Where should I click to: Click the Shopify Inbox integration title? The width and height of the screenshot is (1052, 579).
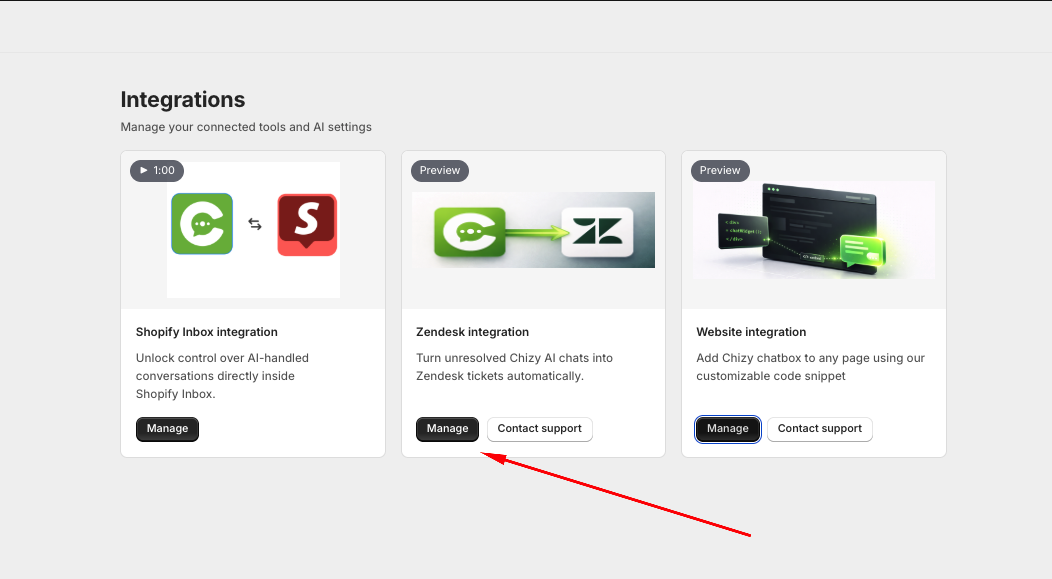click(207, 332)
